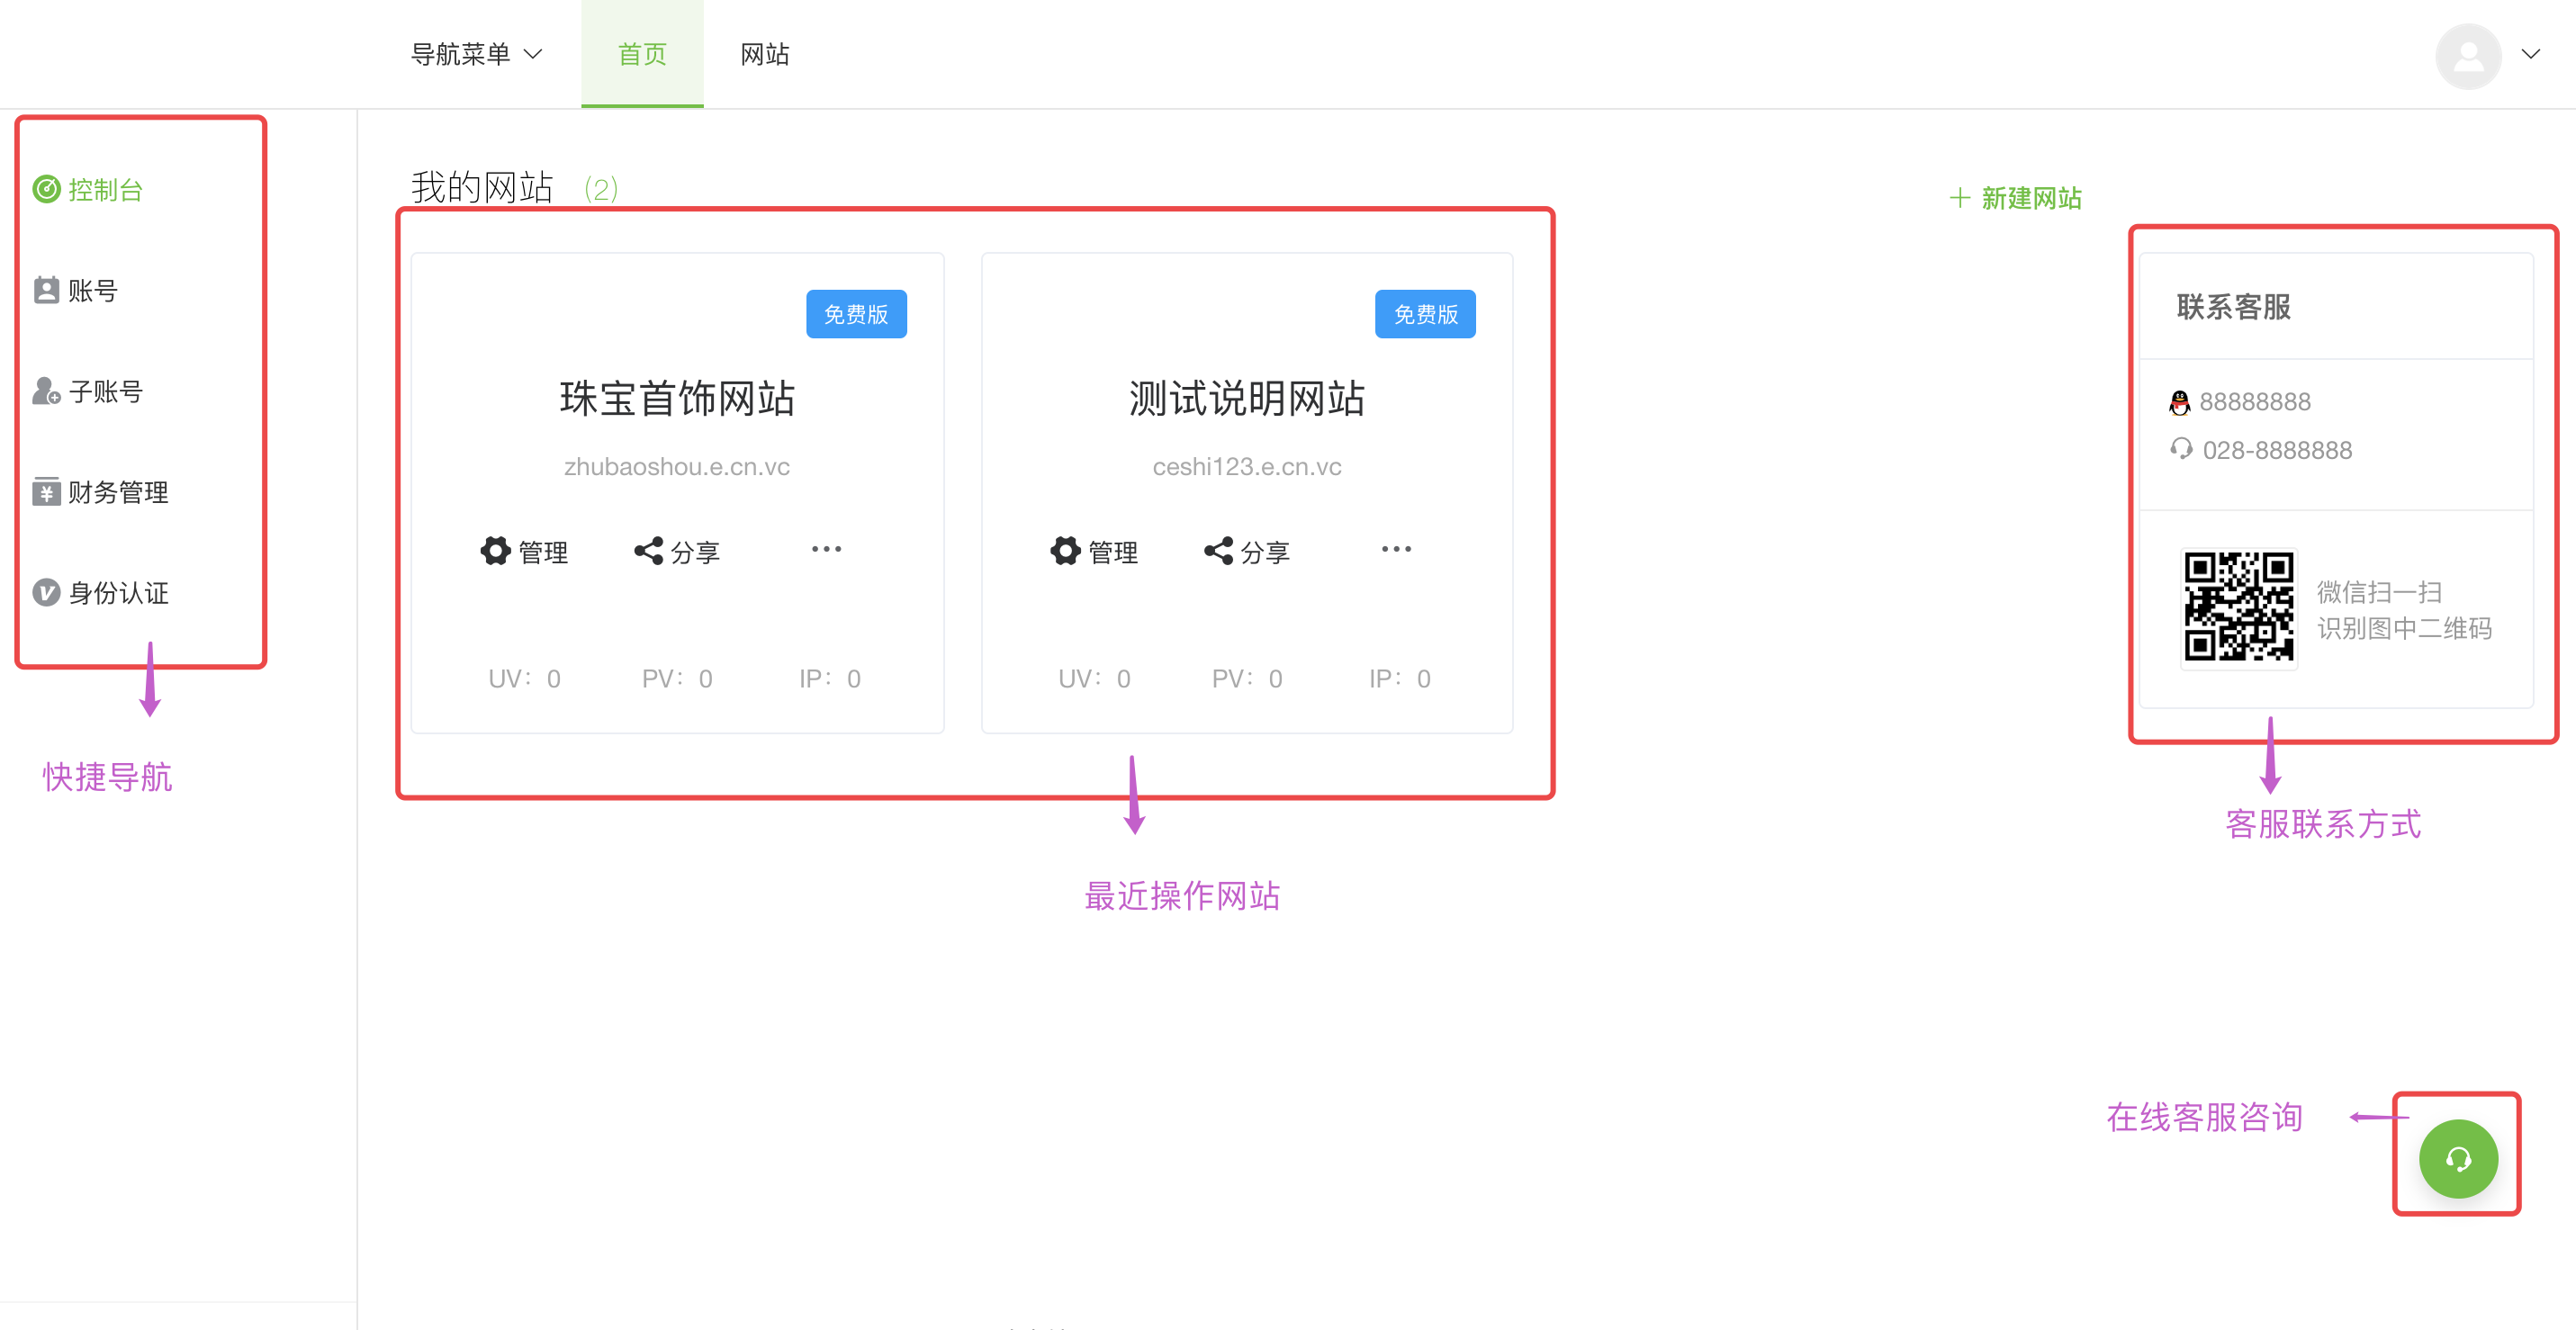Viewport: 2576px width, 1330px height.
Task: Switch to the 网站 tab
Action: coord(765,54)
